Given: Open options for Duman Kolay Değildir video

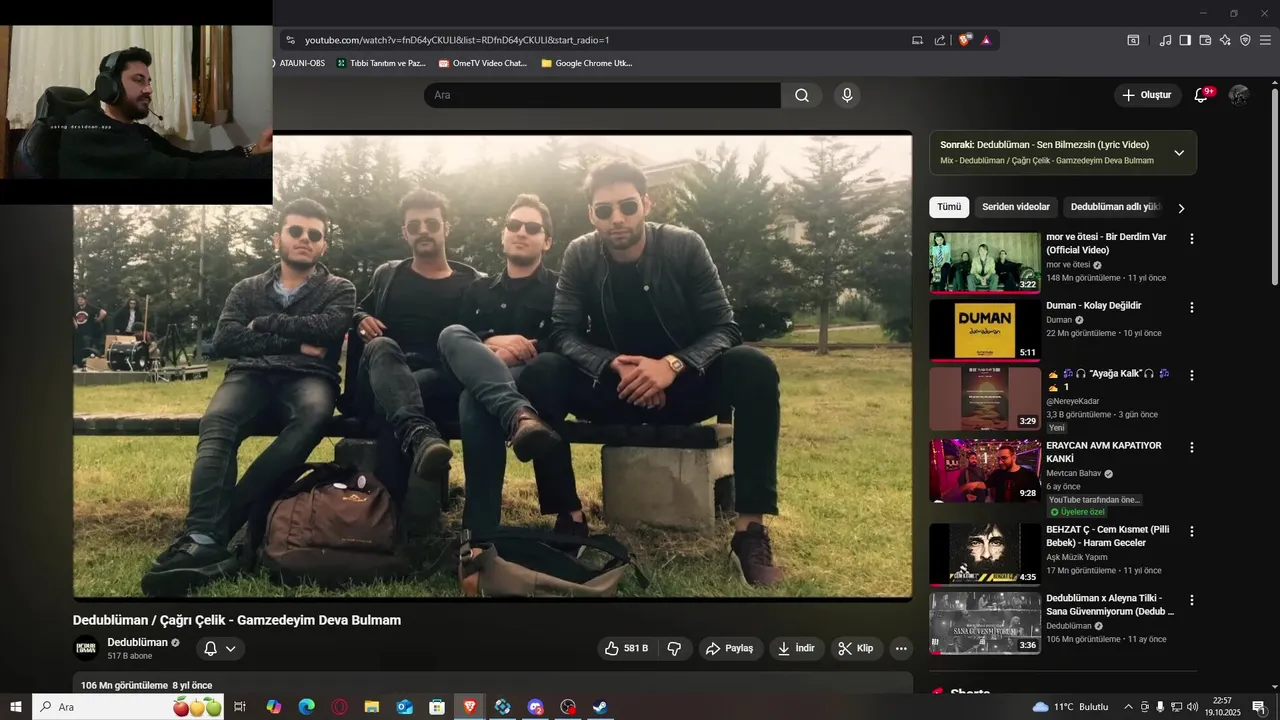Looking at the screenshot, I should click(x=1191, y=307).
